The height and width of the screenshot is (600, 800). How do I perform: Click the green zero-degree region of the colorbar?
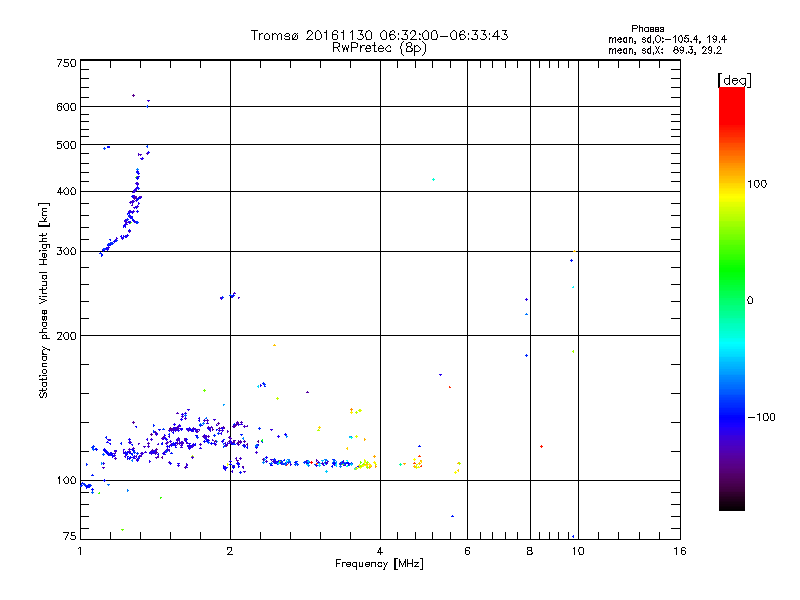(732, 299)
